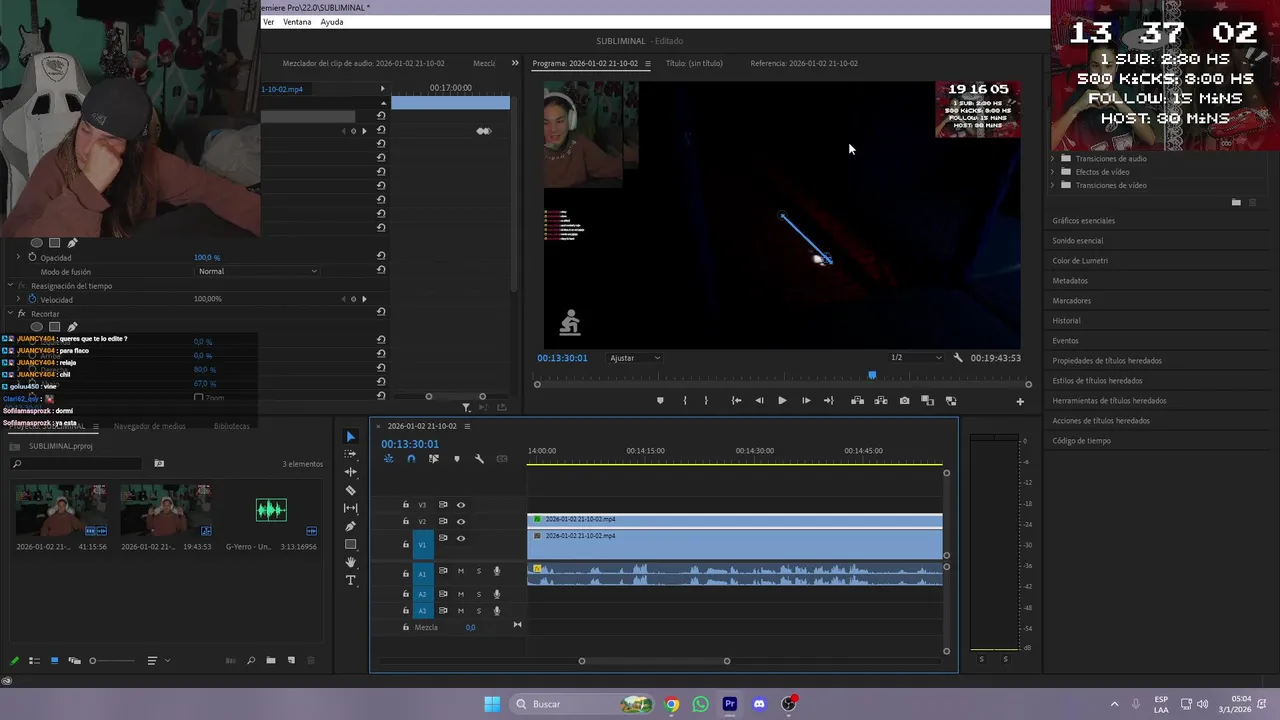Select the Ripple Edit tool
This screenshot has width=1280, height=720.
click(x=351, y=472)
